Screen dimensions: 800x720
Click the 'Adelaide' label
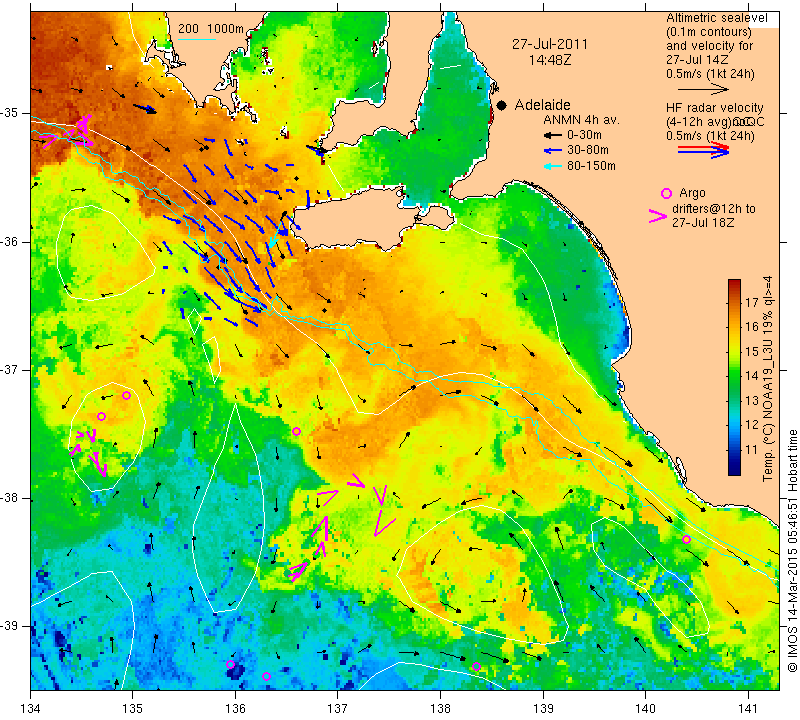tap(542, 105)
